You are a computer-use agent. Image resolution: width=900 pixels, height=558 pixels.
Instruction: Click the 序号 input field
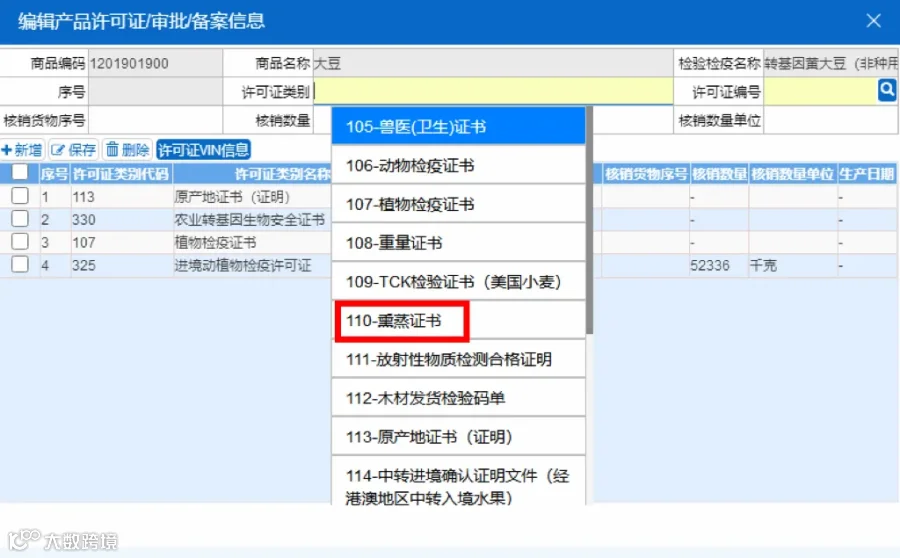pos(156,91)
